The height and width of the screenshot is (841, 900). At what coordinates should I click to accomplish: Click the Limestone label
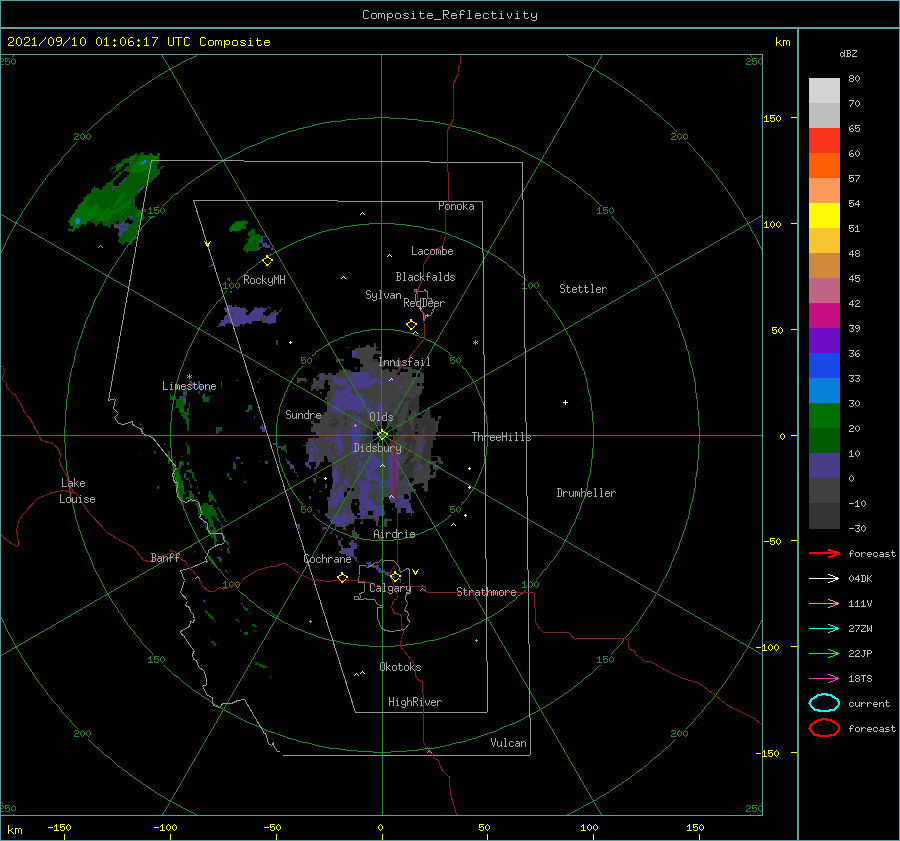(x=189, y=386)
